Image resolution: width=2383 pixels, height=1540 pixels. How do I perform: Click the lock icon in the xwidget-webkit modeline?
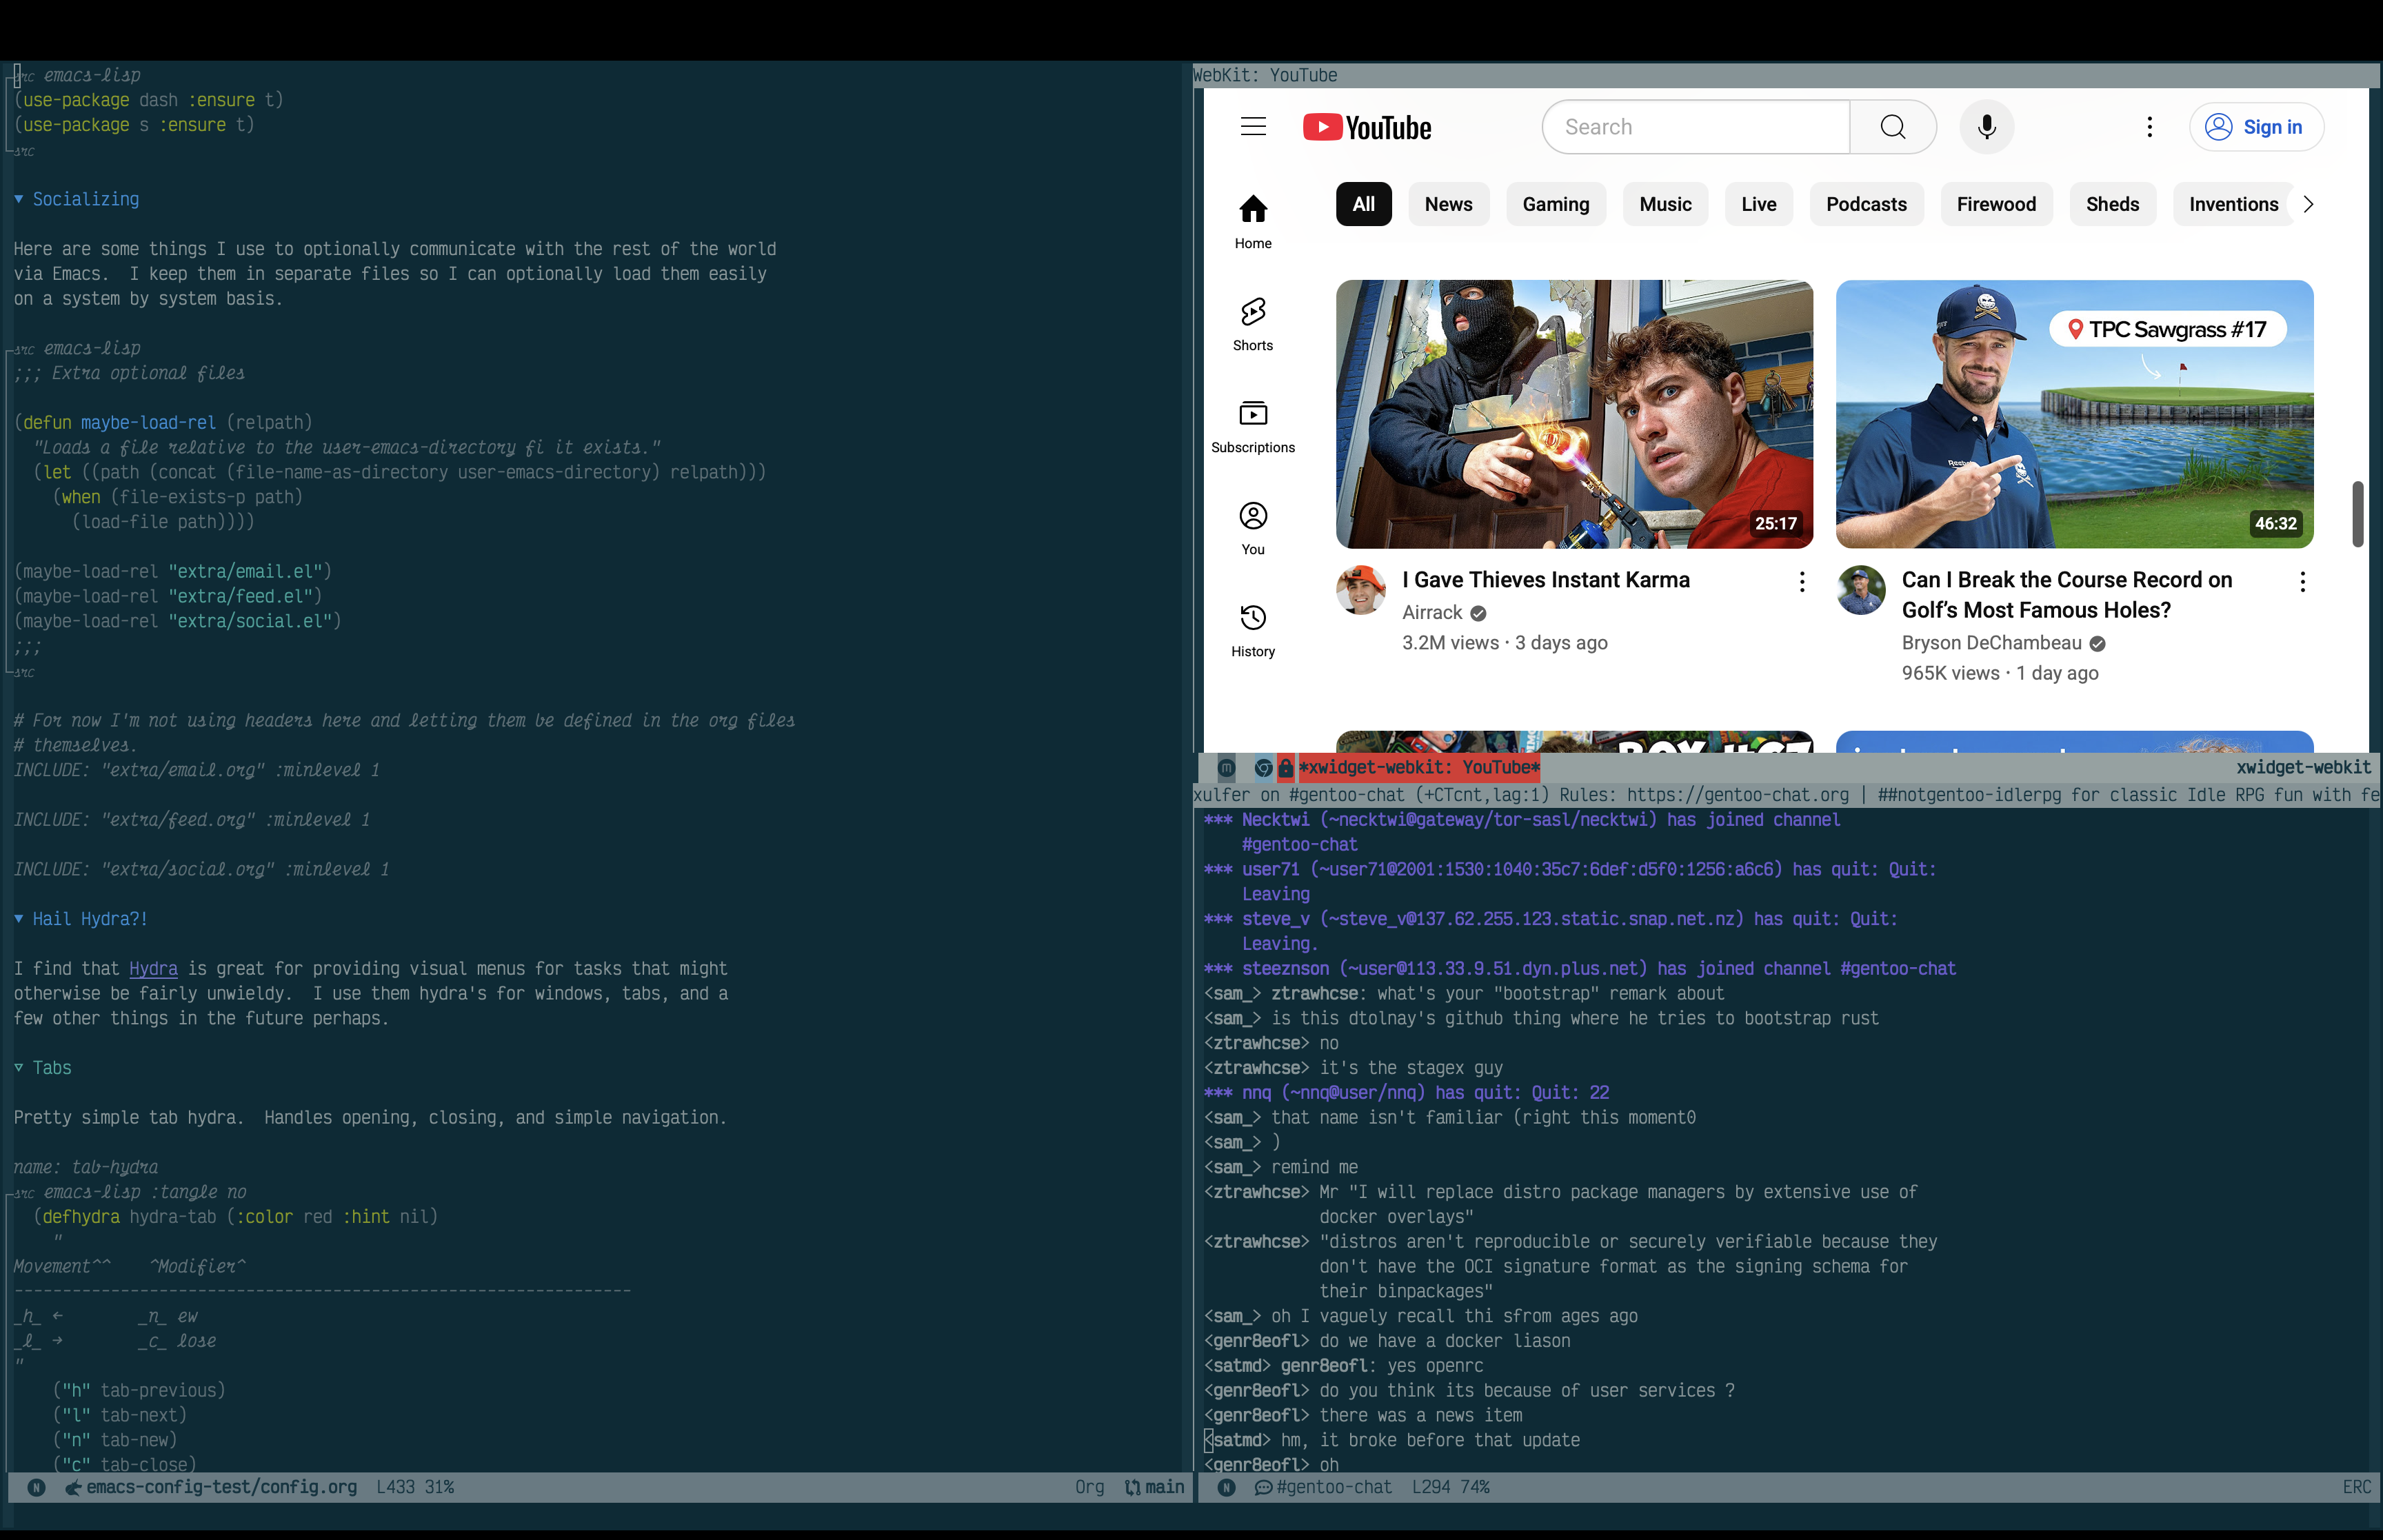pos(1285,768)
